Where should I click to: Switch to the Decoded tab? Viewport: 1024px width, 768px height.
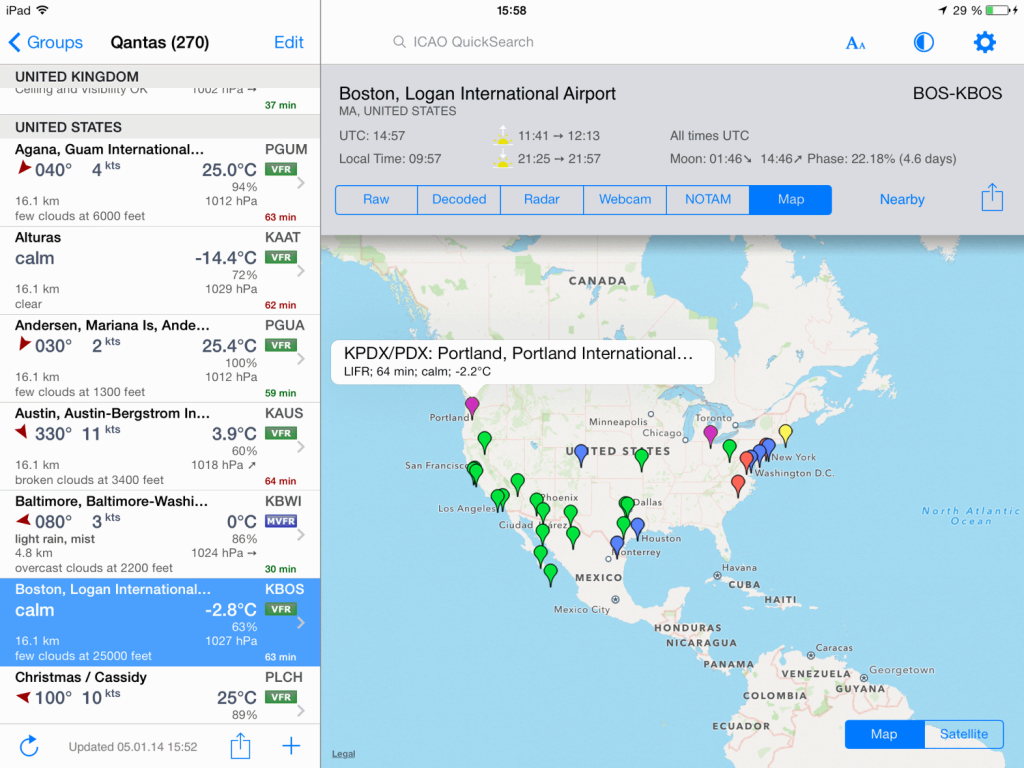point(458,199)
